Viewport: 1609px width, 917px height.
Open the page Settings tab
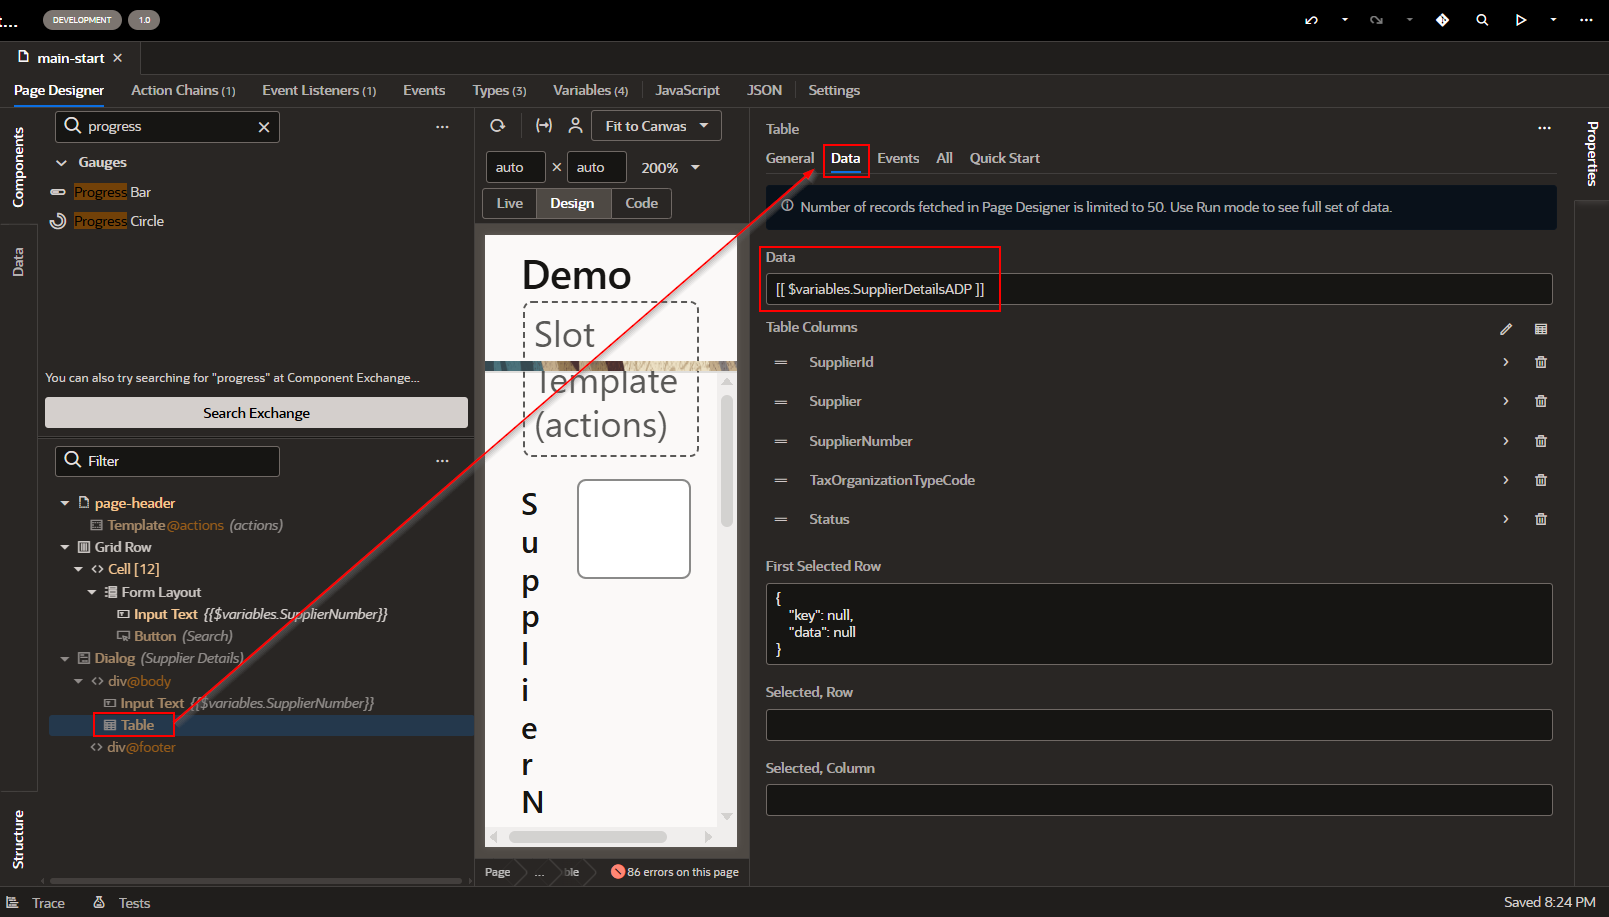pos(834,90)
